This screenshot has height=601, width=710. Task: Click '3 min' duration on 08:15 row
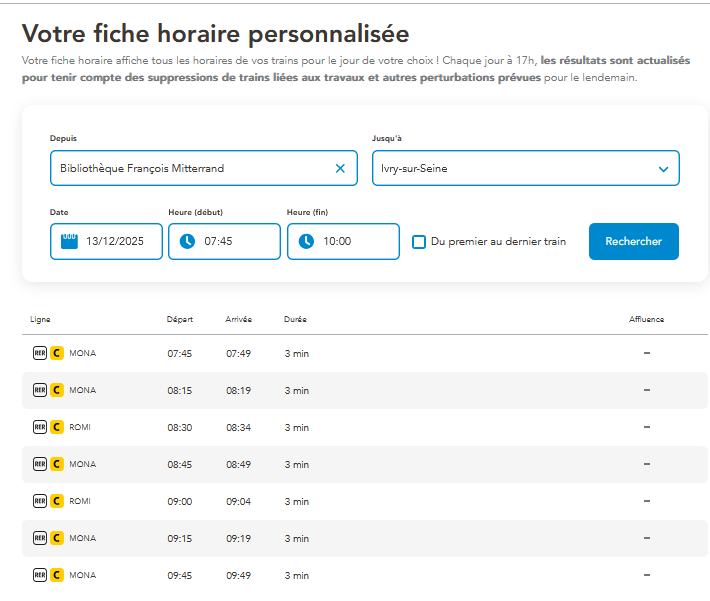pos(297,391)
